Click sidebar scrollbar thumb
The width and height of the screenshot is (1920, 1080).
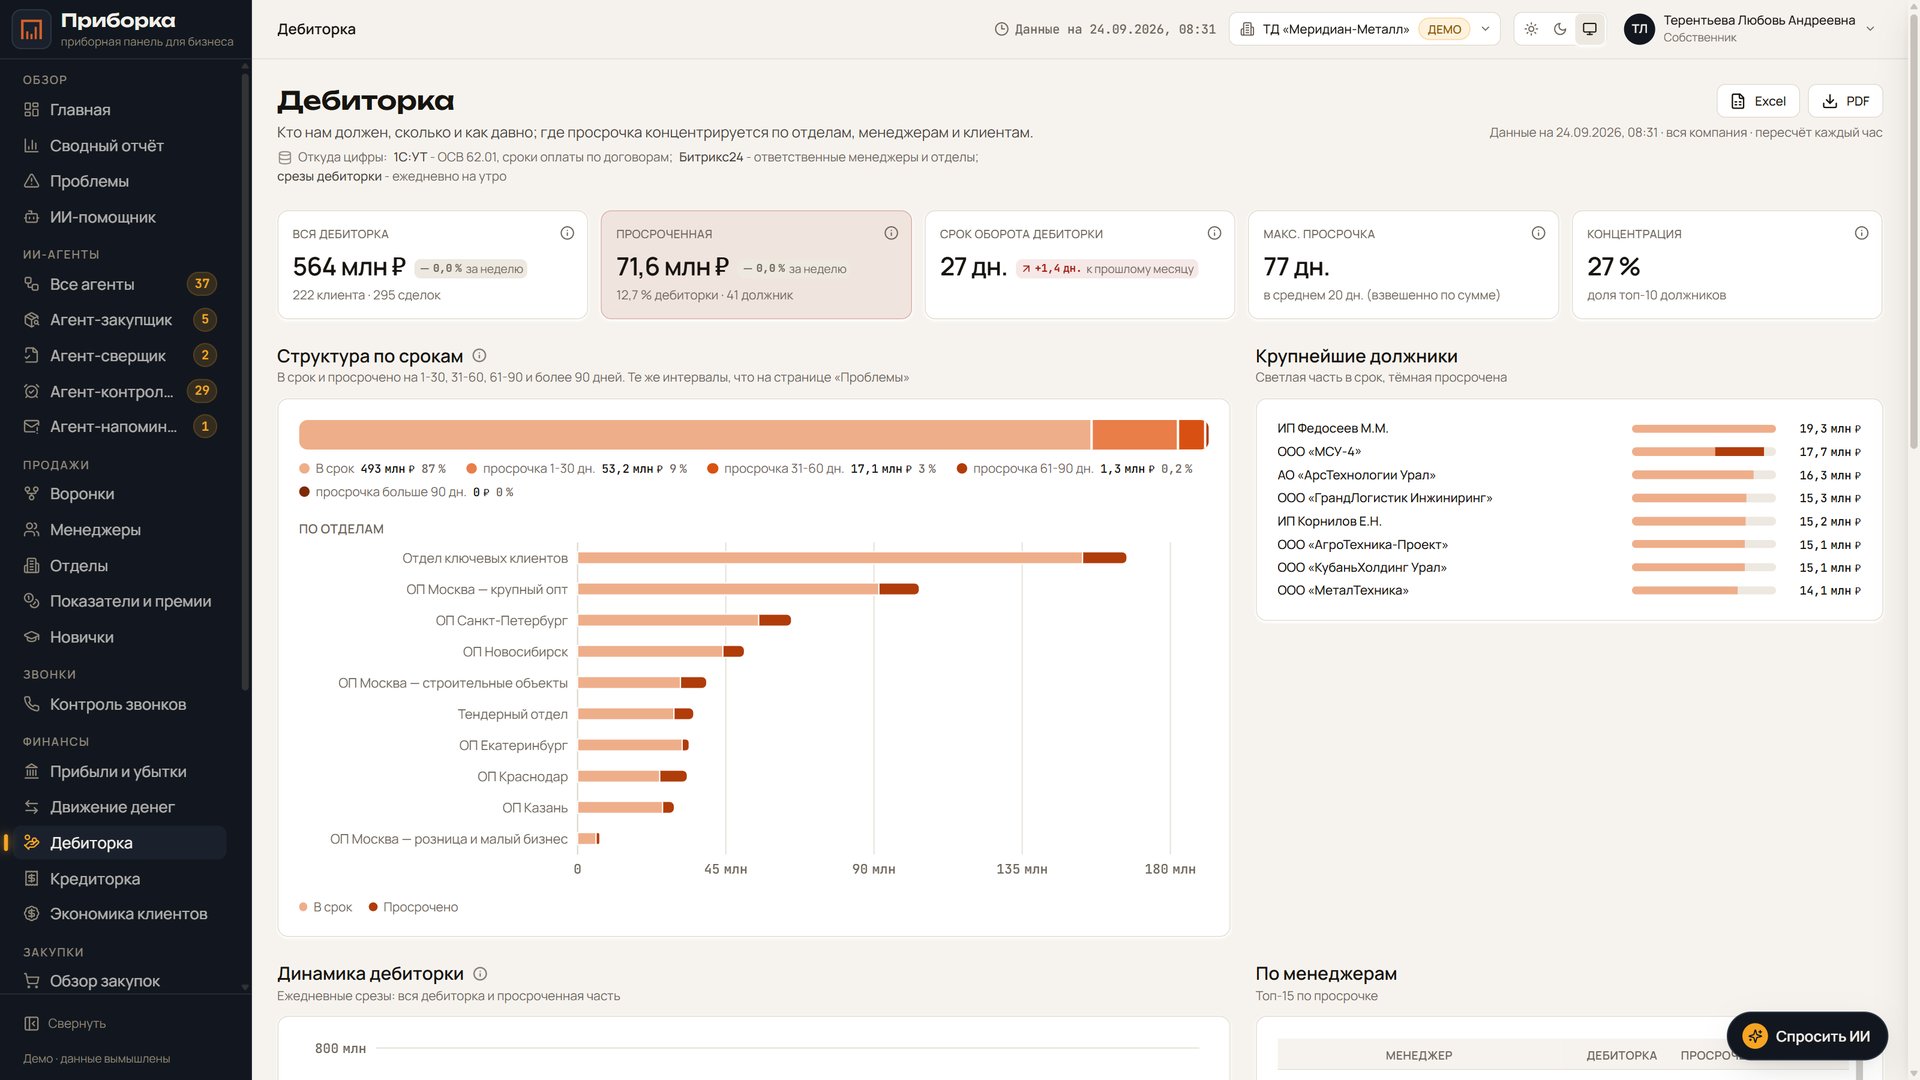click(245, 380)
